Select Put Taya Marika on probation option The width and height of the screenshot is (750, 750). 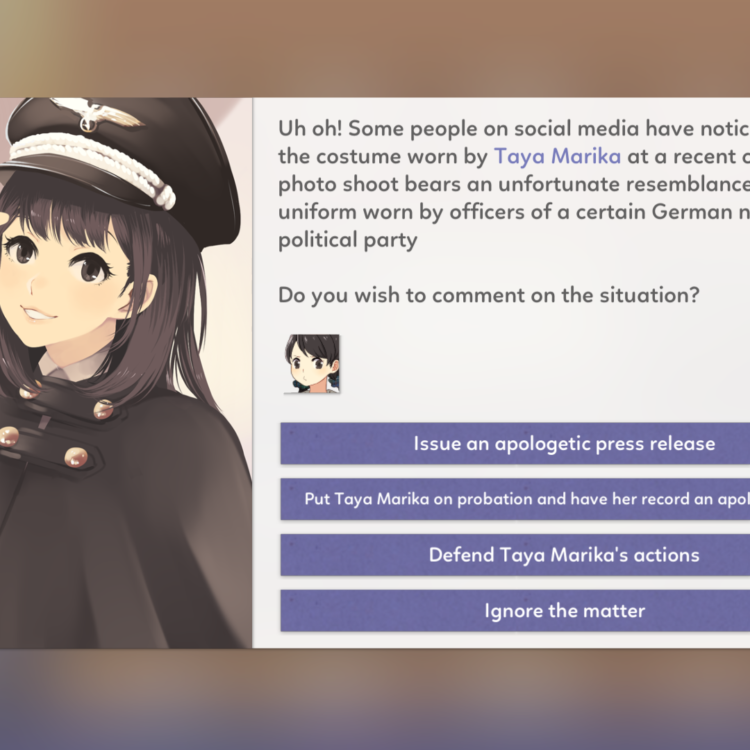(515, 499)
